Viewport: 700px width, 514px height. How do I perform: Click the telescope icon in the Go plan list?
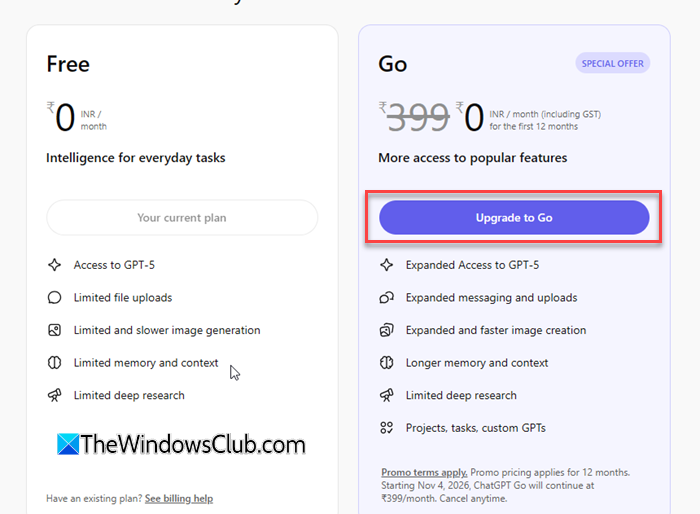387,395
